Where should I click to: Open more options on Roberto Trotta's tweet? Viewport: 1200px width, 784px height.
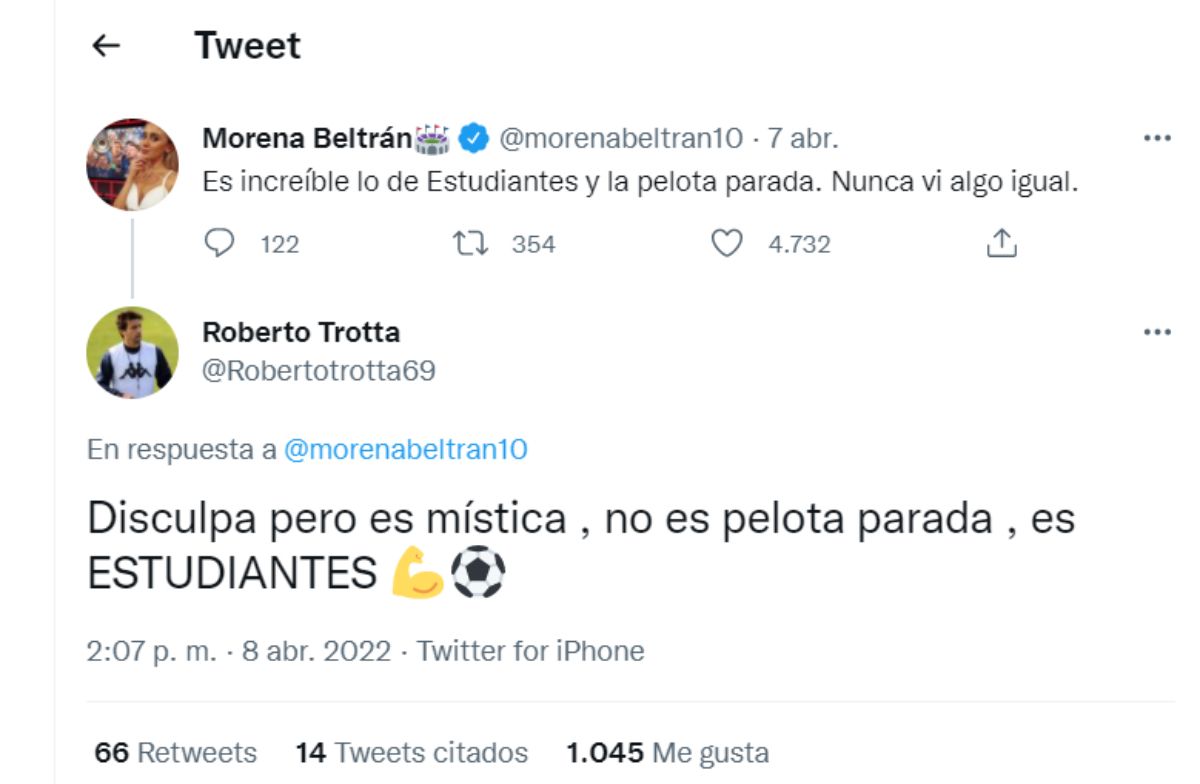point(1157,330)
